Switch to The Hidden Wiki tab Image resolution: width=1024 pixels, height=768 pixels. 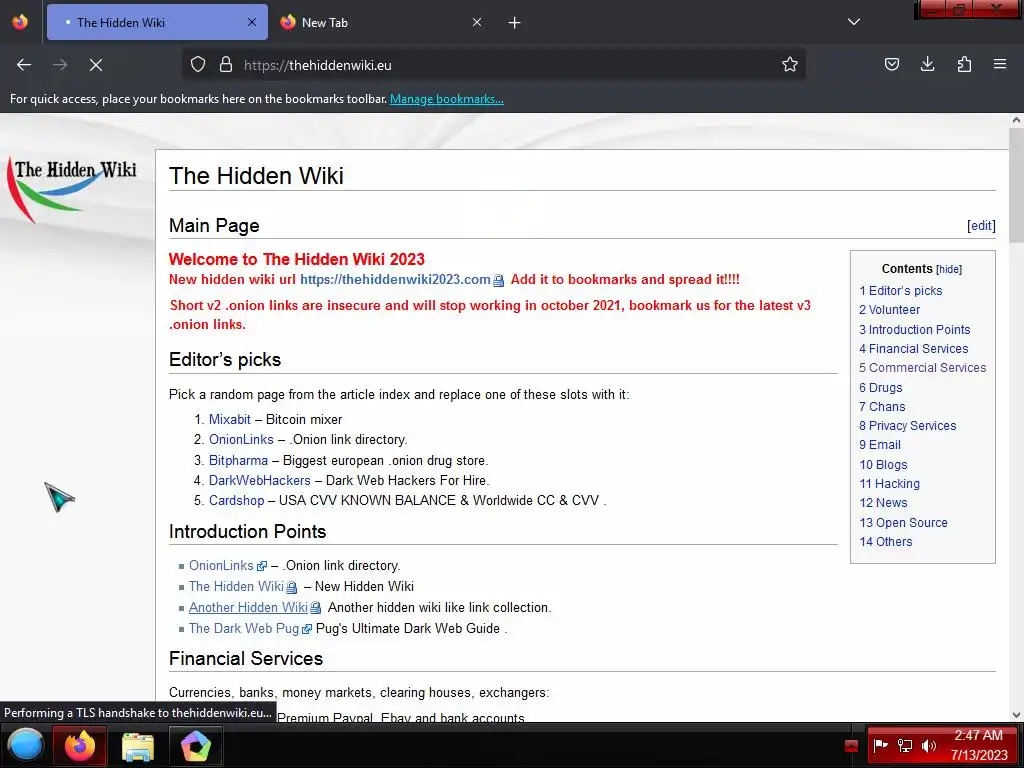(157, 22)
